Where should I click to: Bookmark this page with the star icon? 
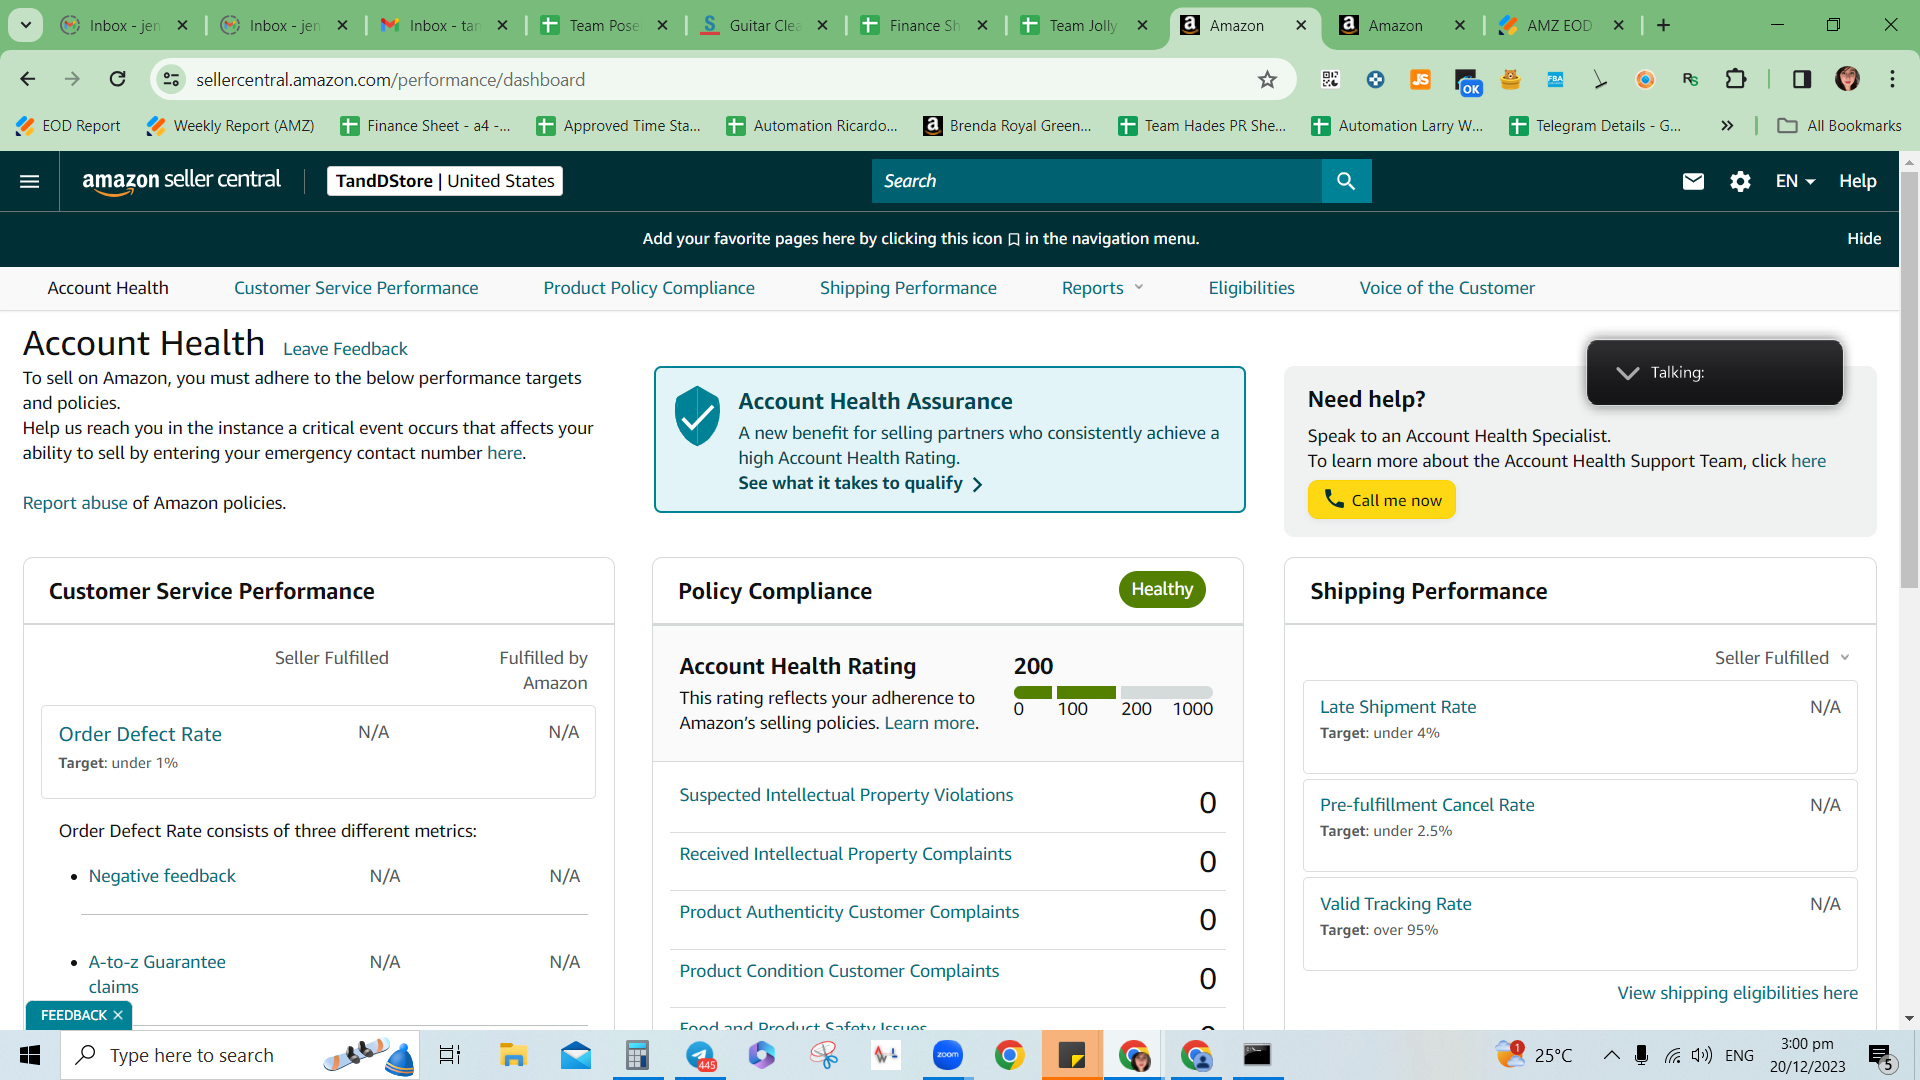click(x=1267, y=80)
